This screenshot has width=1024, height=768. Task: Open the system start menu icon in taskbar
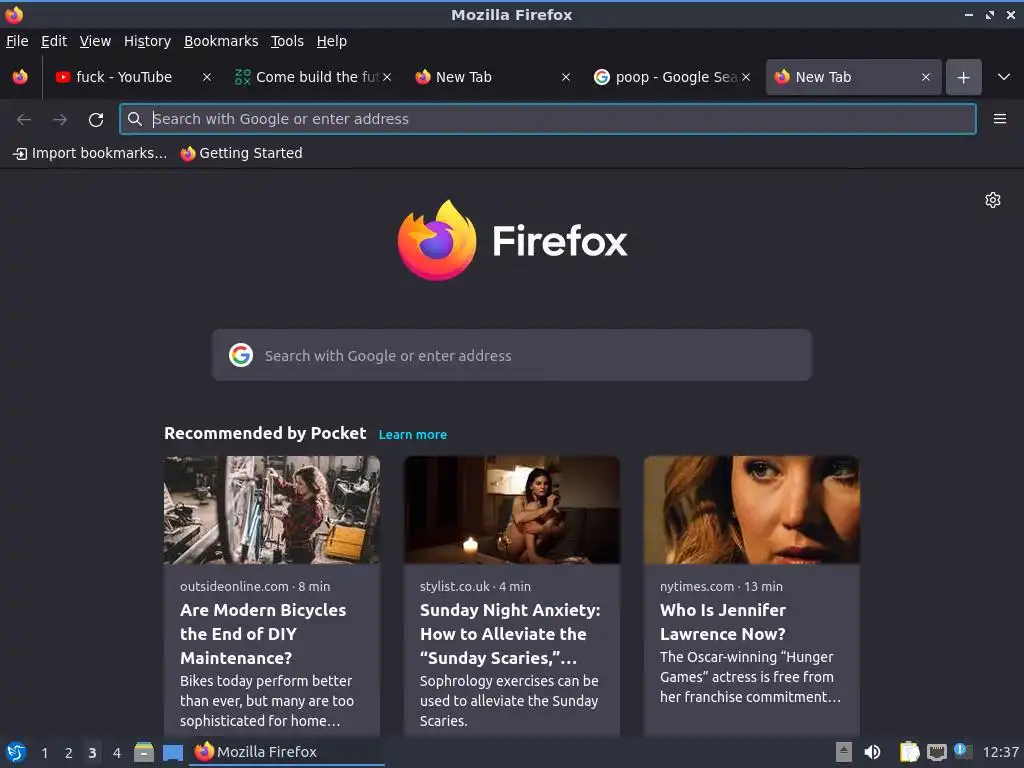tap(16, 752)
